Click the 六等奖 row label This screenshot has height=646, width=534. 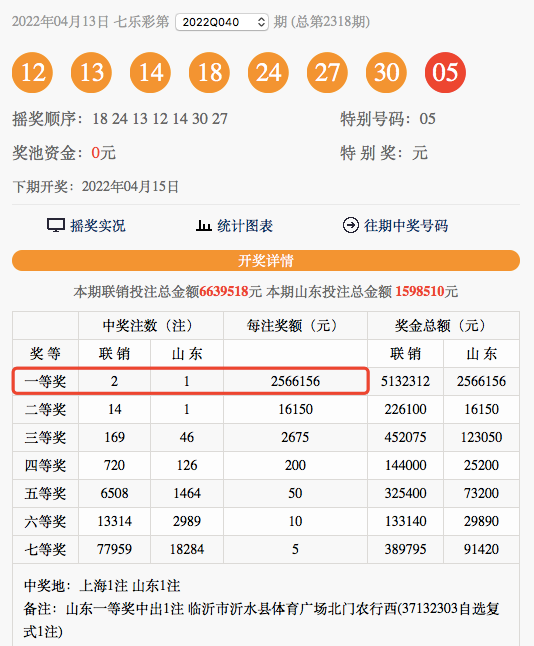[45, 521]
